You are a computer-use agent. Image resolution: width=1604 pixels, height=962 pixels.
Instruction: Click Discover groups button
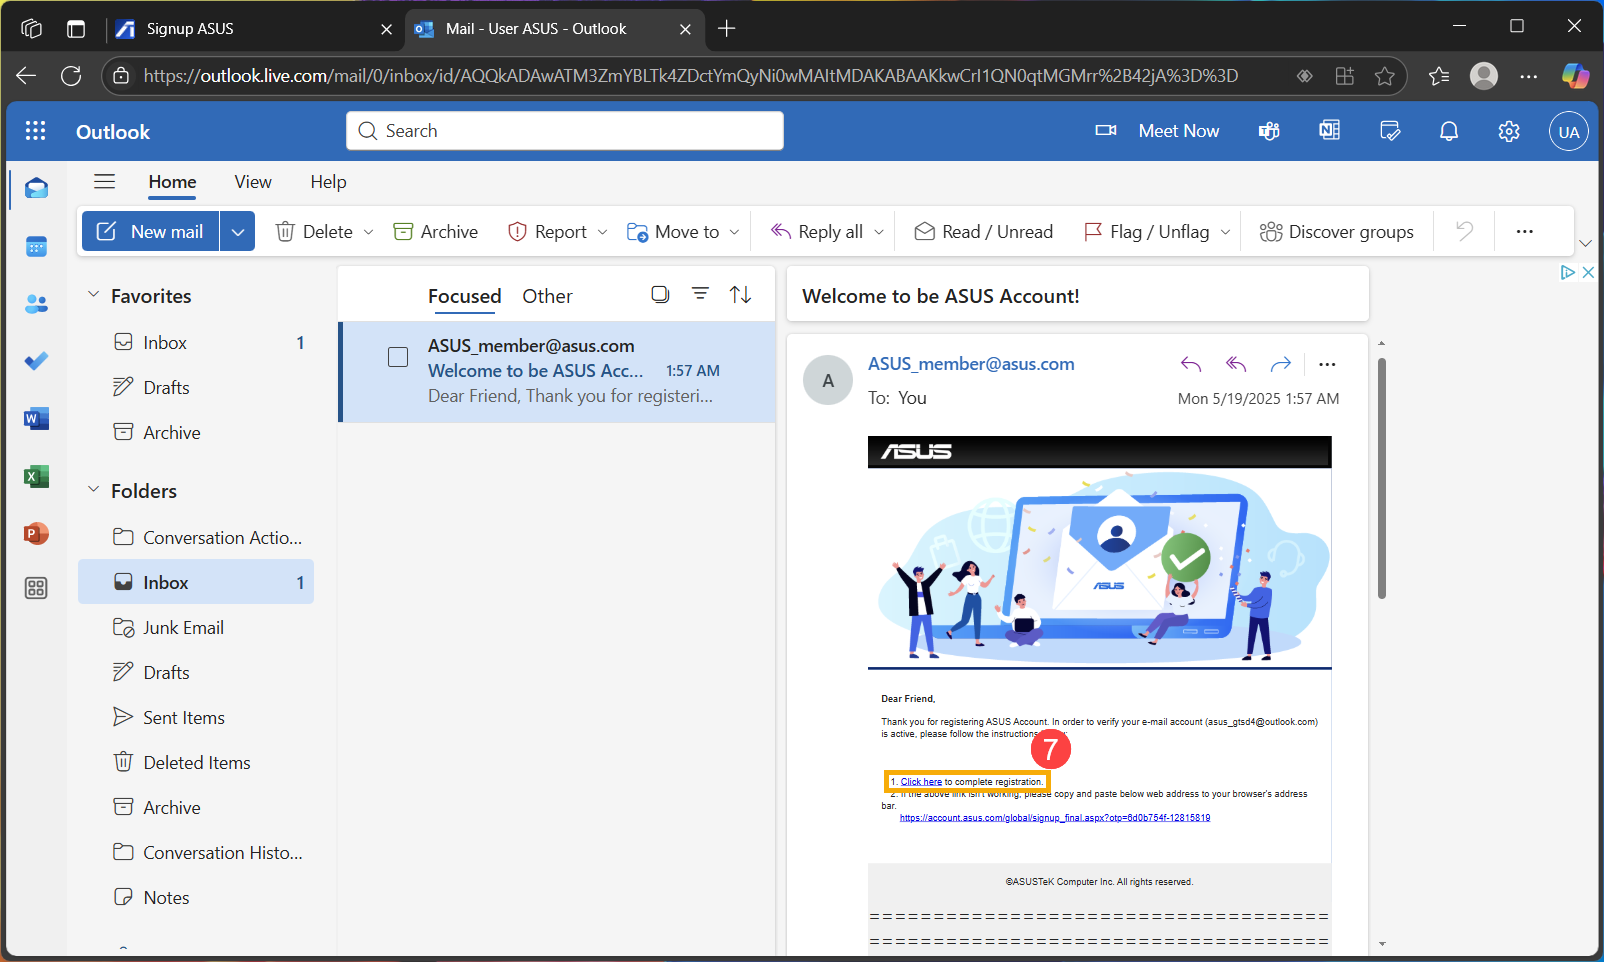point(1336,231)
